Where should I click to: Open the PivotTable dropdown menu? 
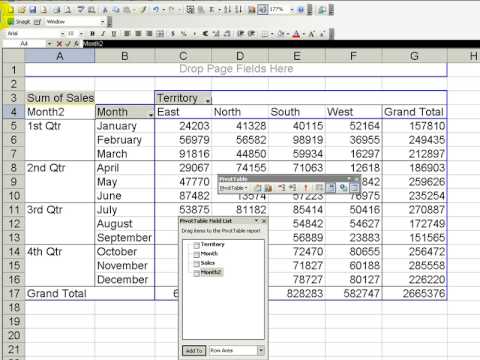click(x=233, y=188)
